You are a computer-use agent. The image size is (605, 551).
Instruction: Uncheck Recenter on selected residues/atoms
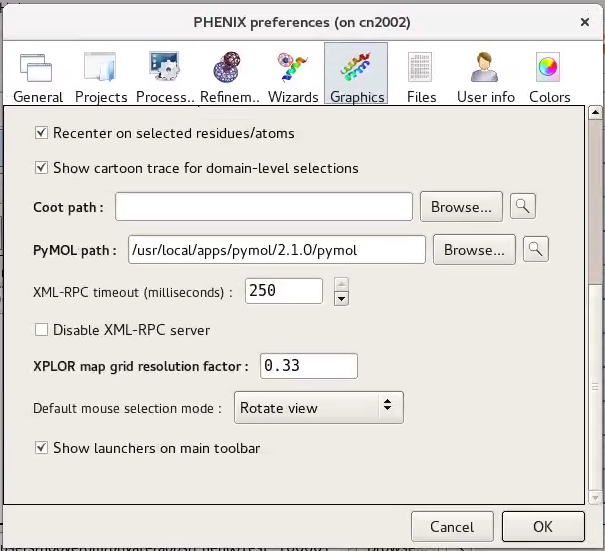click(x=42, y=132)
